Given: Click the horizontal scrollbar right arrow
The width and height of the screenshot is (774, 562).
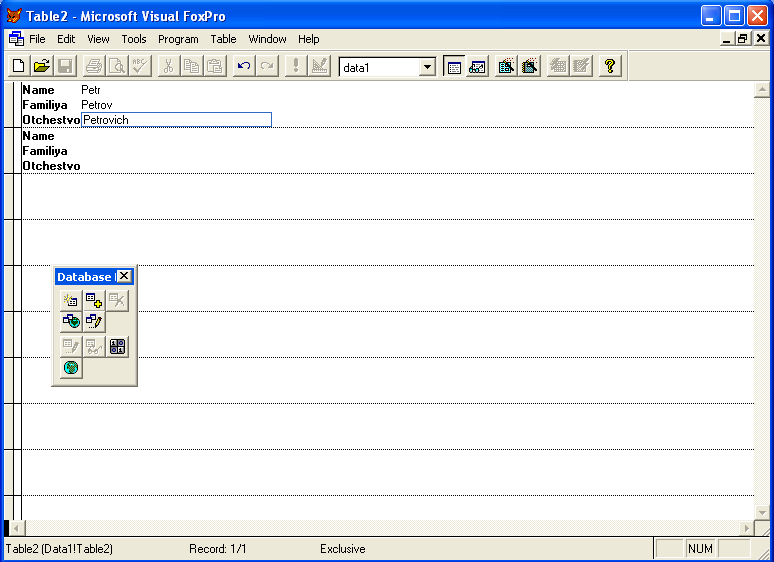Looking at the screenshot, I should pyautogui.click(x=747, y=528).
